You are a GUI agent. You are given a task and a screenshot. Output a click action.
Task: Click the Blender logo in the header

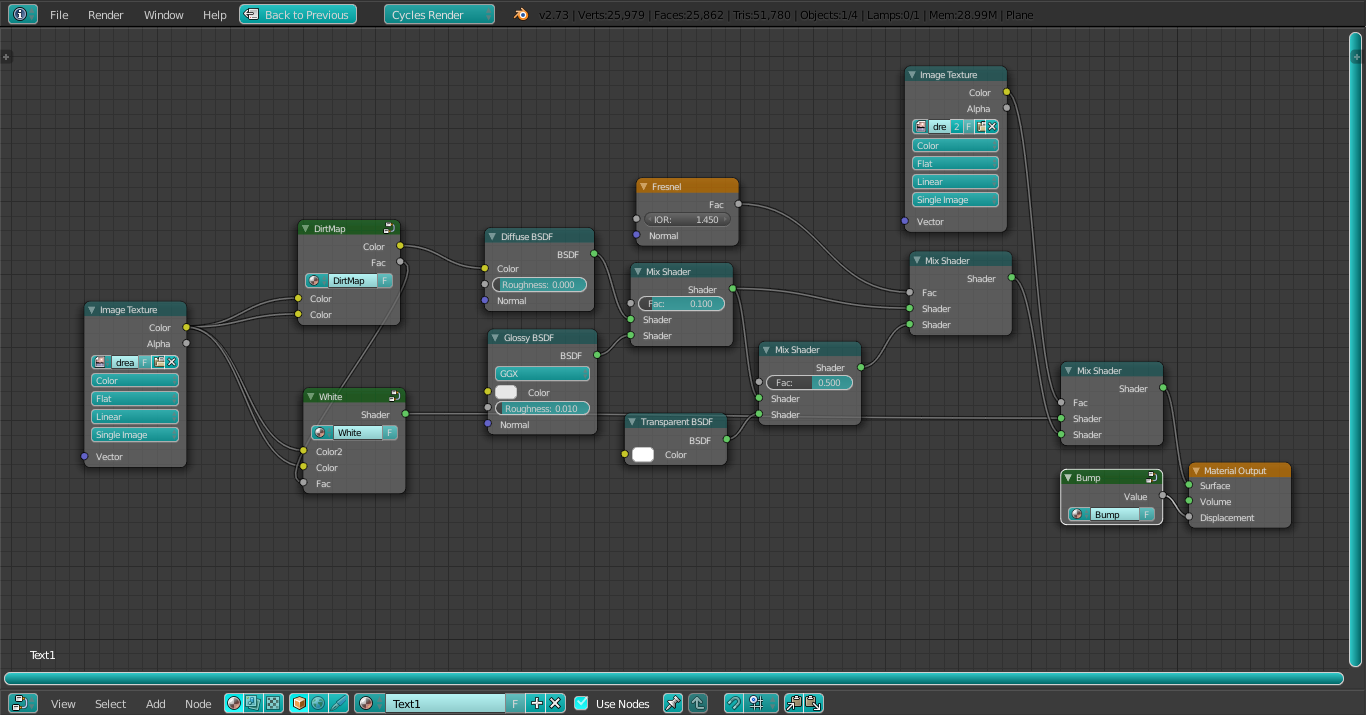[x=521, y=15]
